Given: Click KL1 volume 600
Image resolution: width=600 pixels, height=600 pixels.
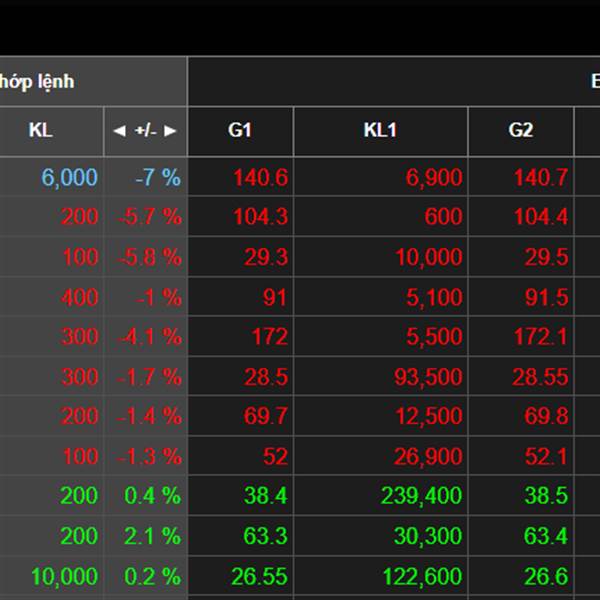Looking at the screenshot, I should (443, 217).
